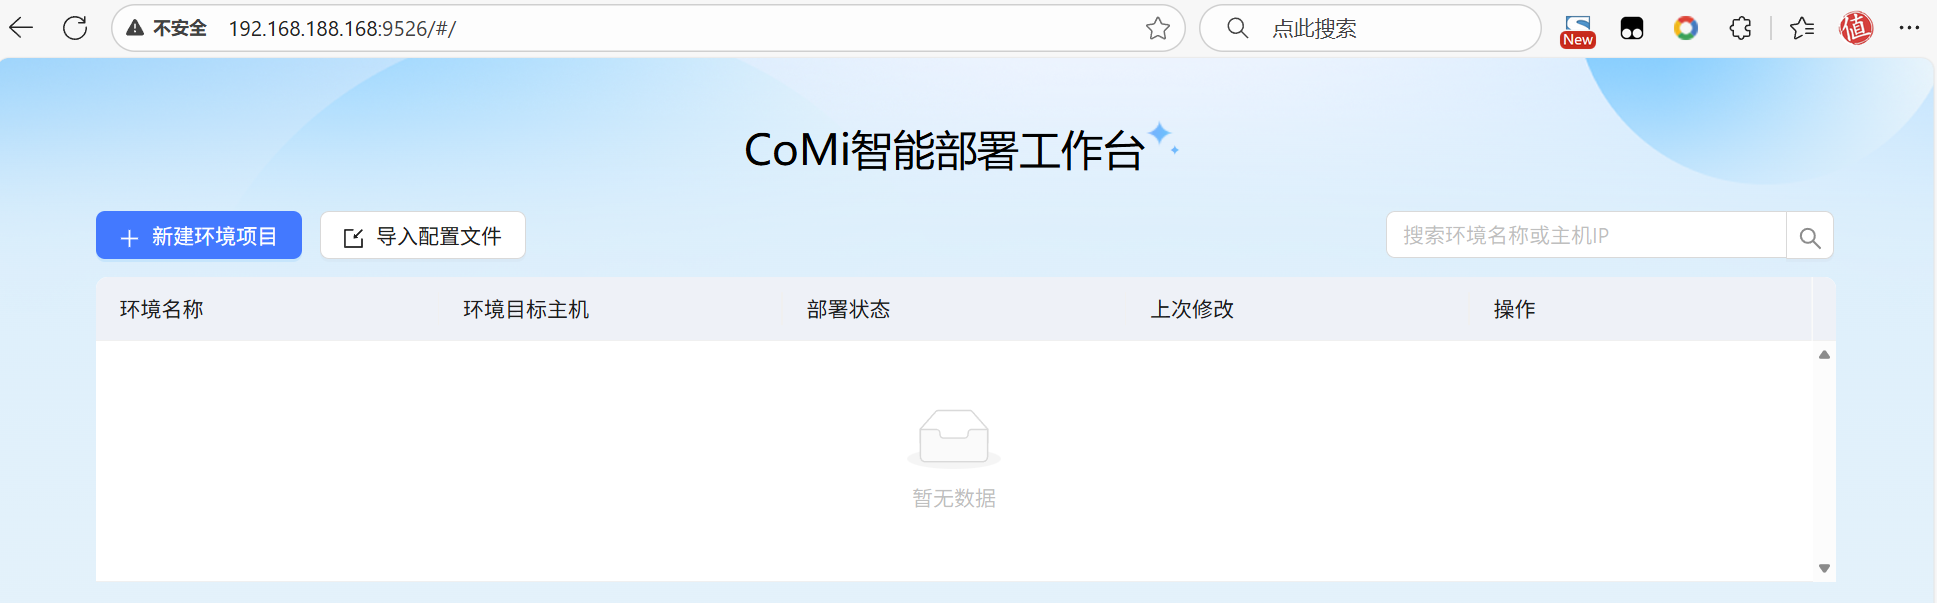Click the 不安全 security warning icon
The width and height of the screenshot is (1937, 603).
pos(135,28)
